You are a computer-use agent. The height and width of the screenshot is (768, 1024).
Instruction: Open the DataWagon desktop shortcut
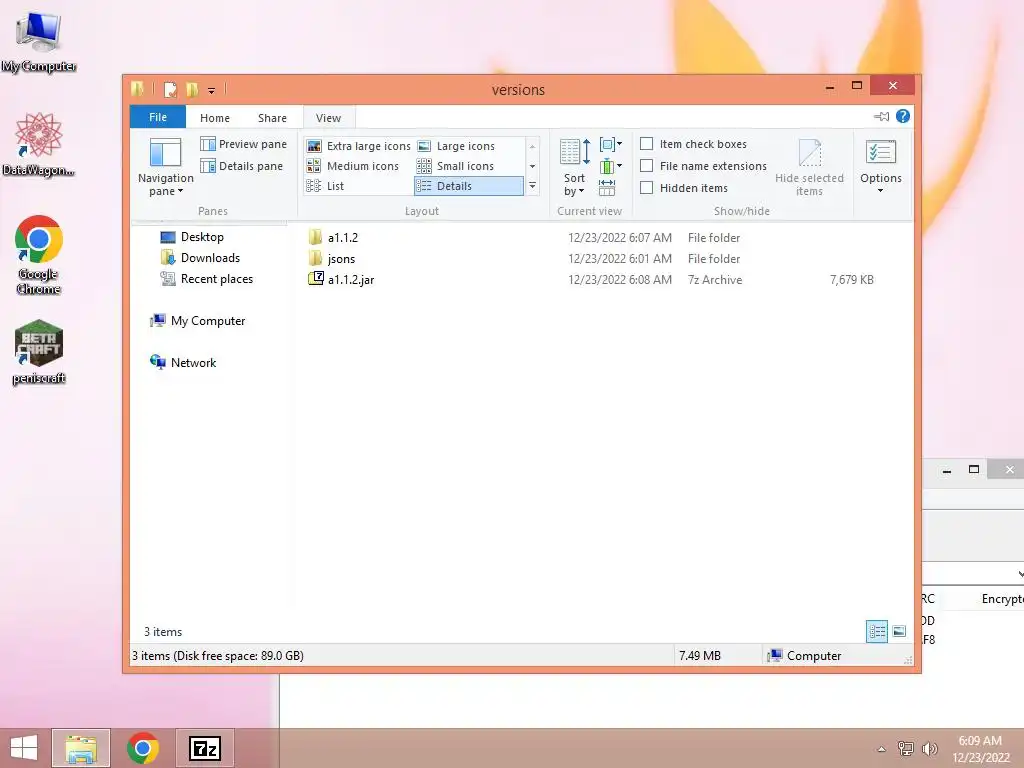click(x=39, y=145)
